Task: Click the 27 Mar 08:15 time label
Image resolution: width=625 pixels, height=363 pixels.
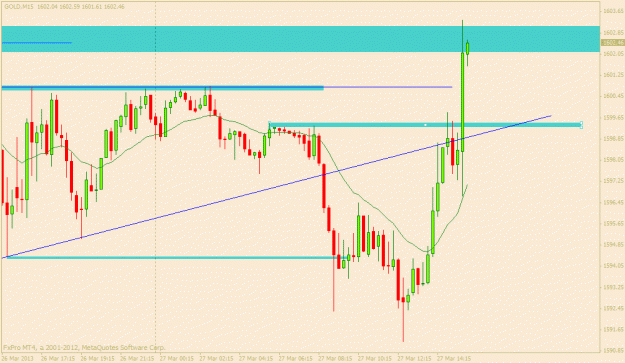Action: (x=335, y=358)
